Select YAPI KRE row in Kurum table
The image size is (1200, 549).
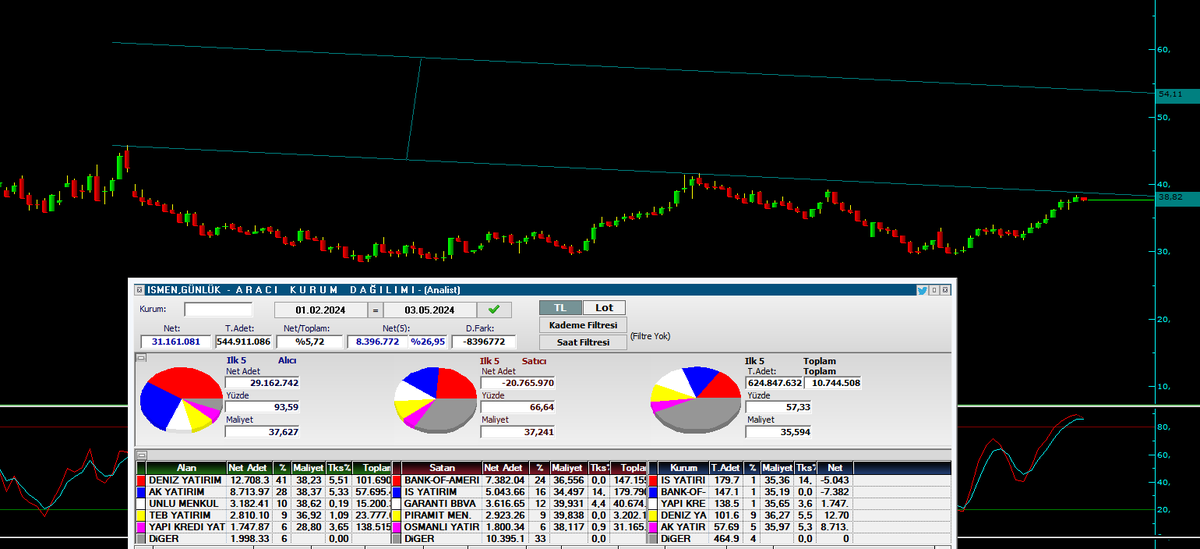(800, 504)
